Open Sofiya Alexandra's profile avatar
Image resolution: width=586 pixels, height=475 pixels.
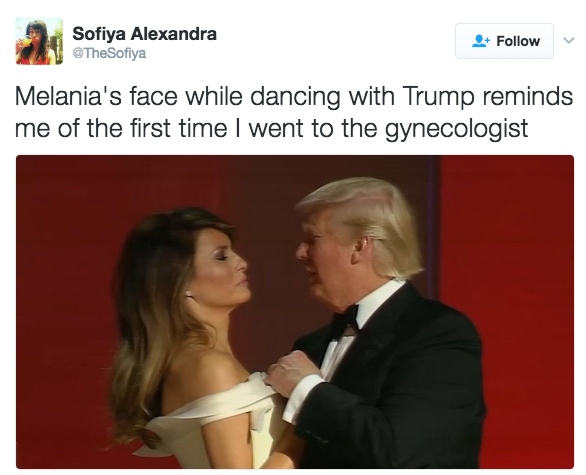point(39,41)
